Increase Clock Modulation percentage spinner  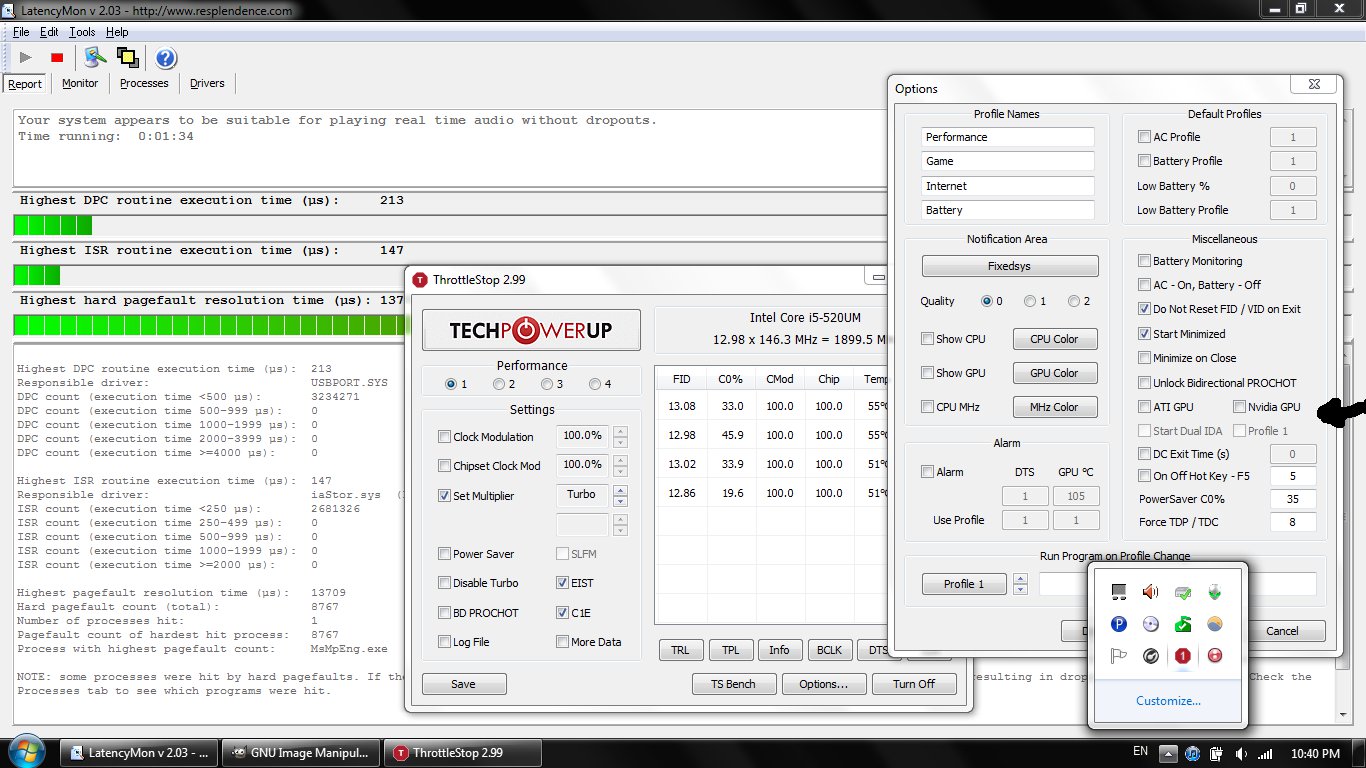(620, 431)
